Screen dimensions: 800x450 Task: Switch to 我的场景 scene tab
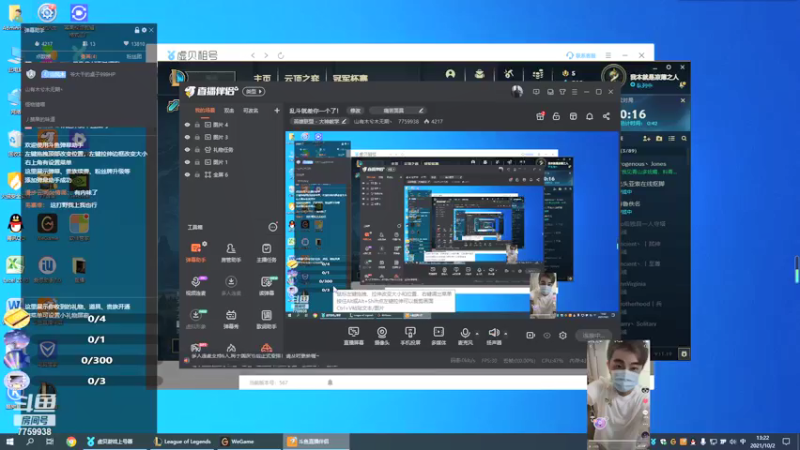coord(205,110)
